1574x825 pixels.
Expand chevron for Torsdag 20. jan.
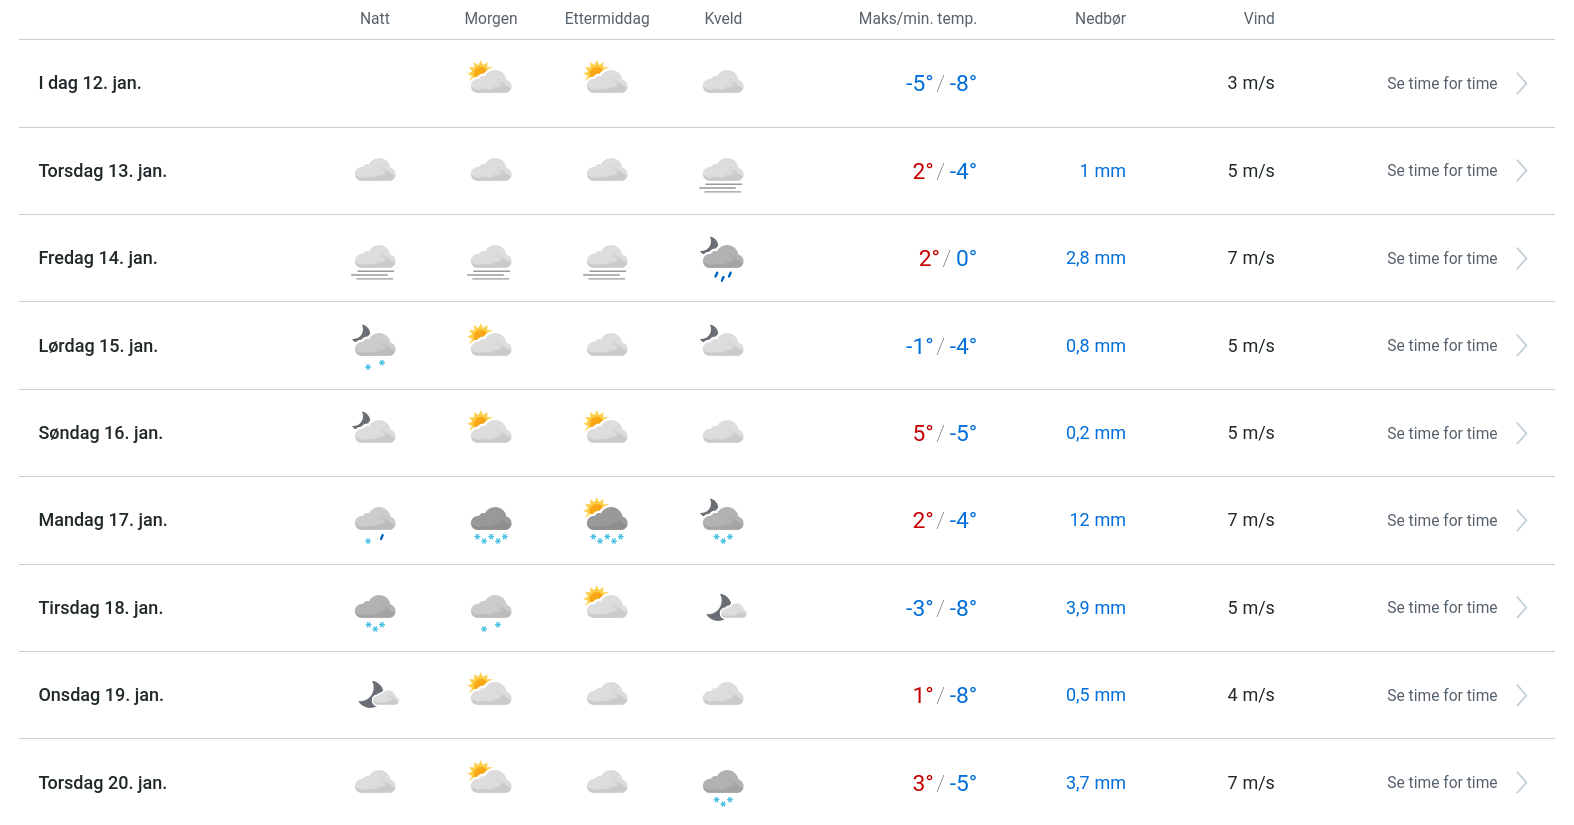click(1521, 783)
